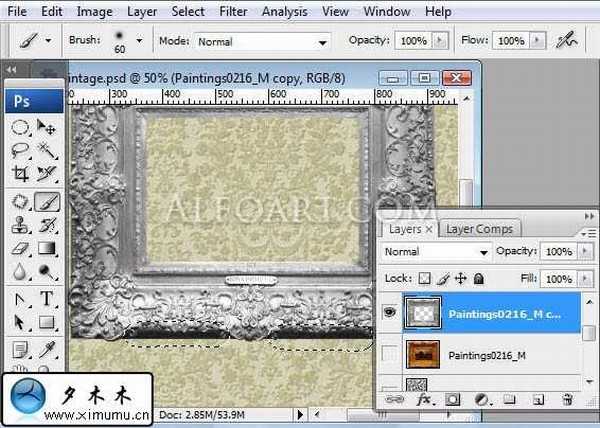Select the Move tool
The height and width of the screenshot is (428, 600).
tap(46, 127)
